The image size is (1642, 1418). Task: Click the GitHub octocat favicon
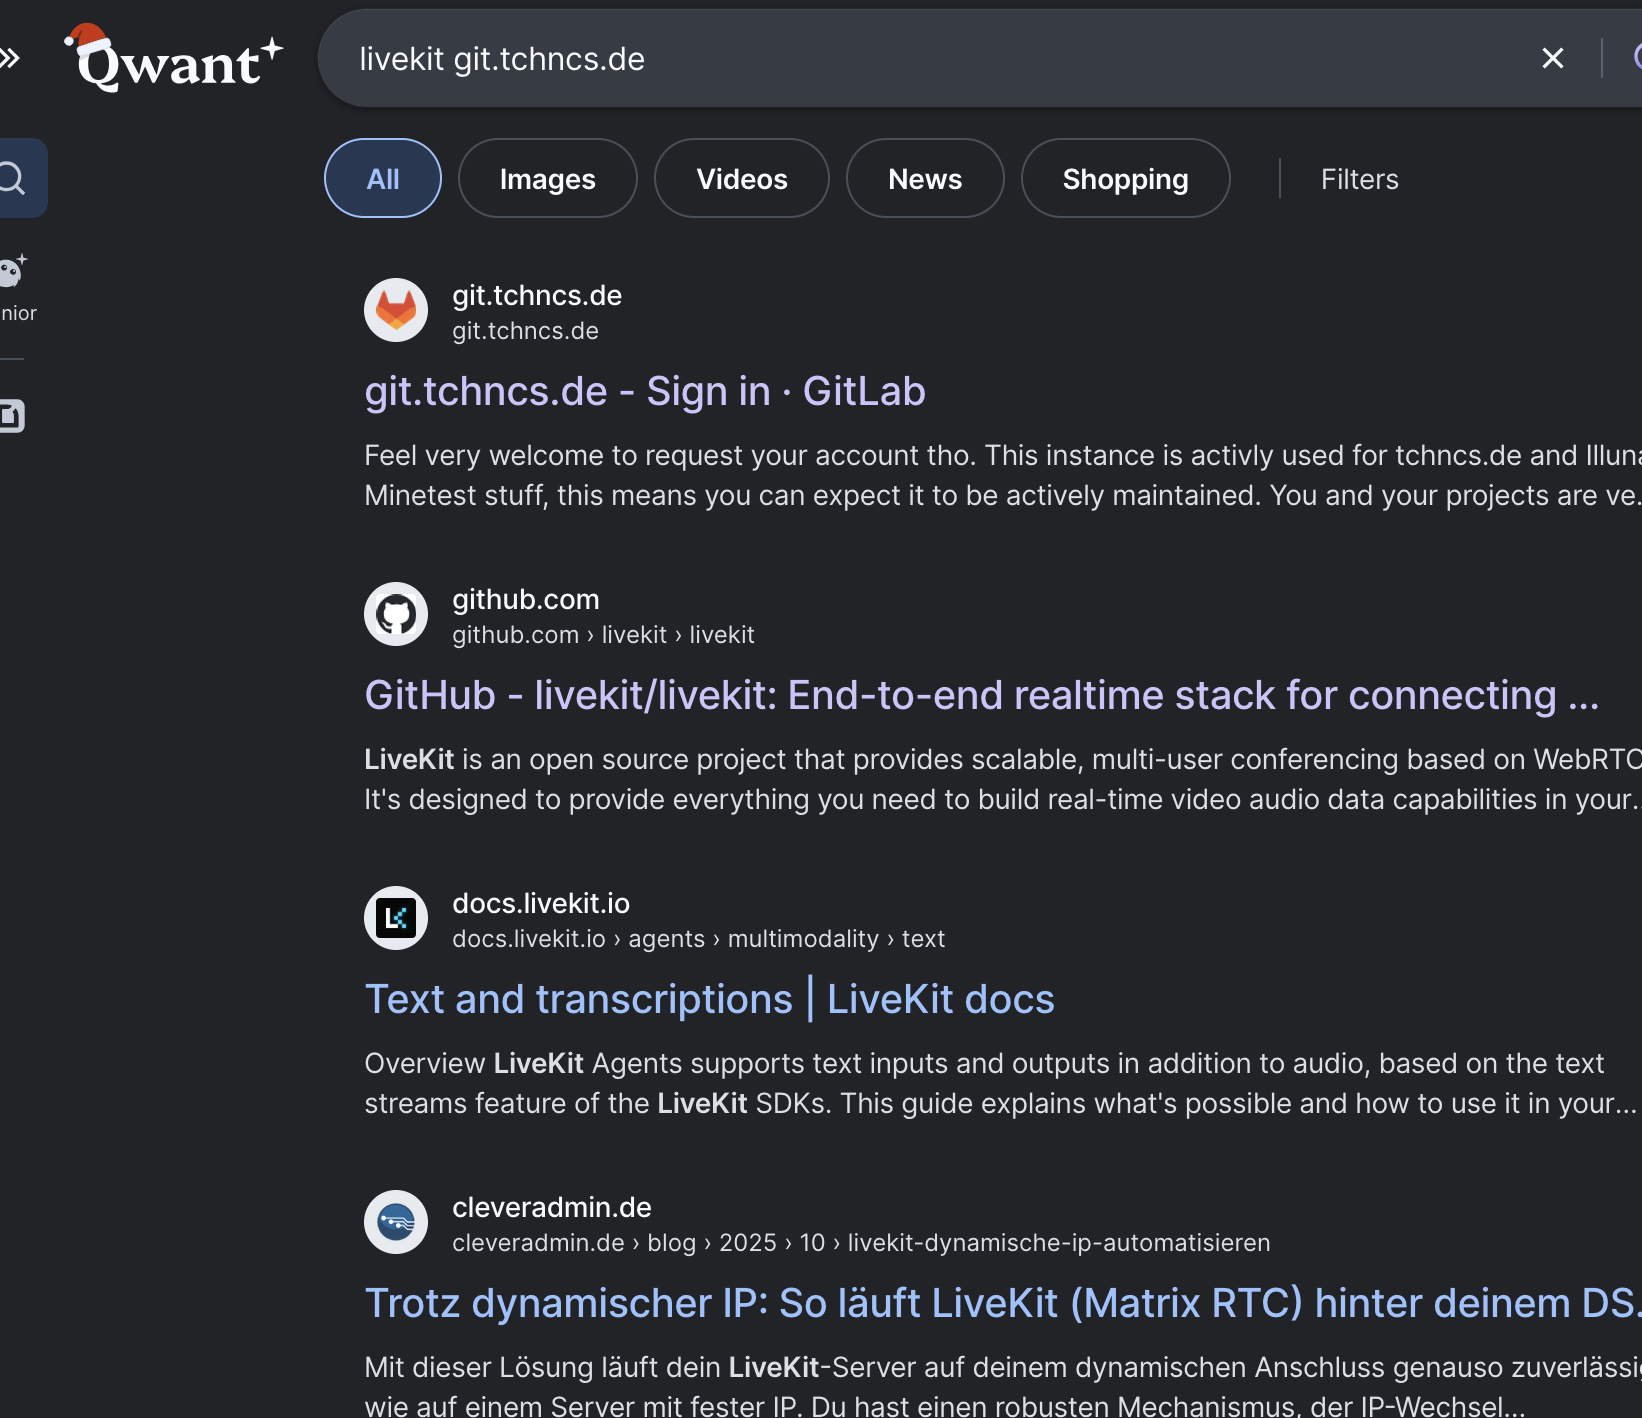point(396,614)
